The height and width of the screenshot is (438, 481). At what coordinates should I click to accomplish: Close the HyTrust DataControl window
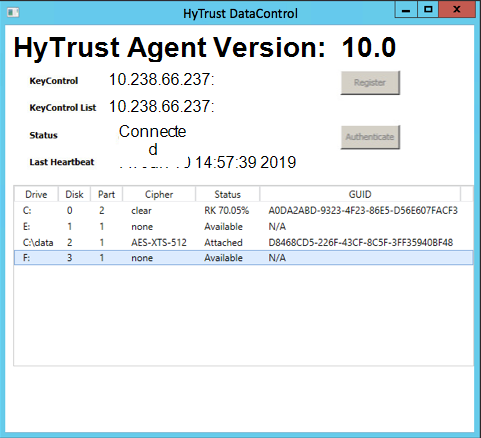coord(457,10)
